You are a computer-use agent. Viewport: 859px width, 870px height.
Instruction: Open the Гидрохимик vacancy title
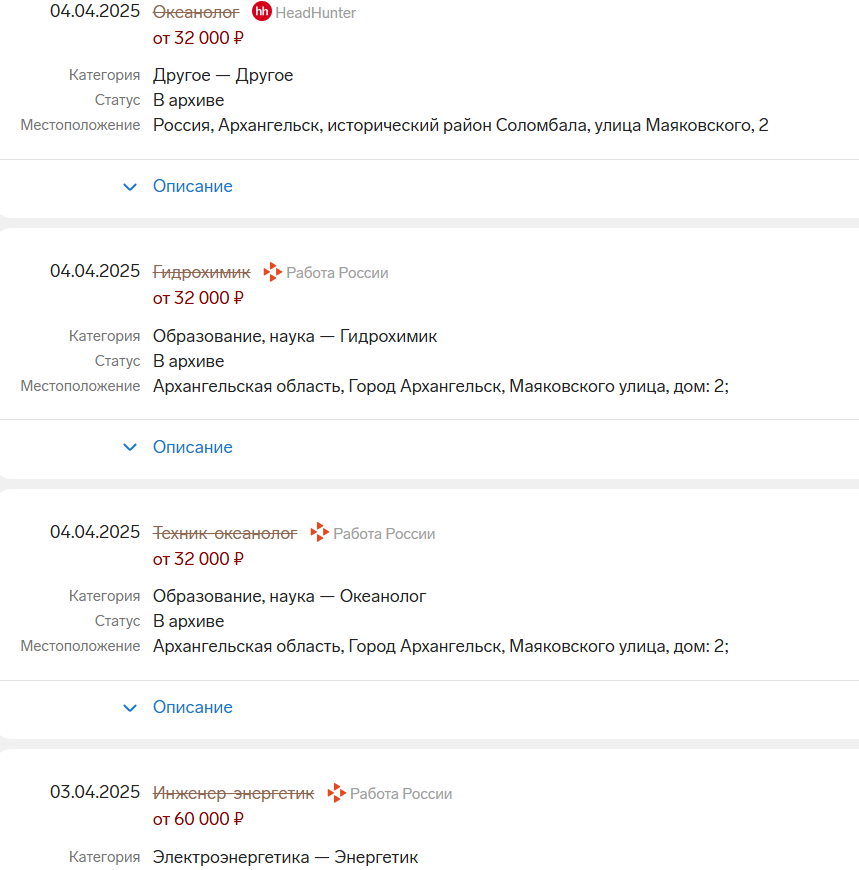pyautogui.click(x=201, y=272)
